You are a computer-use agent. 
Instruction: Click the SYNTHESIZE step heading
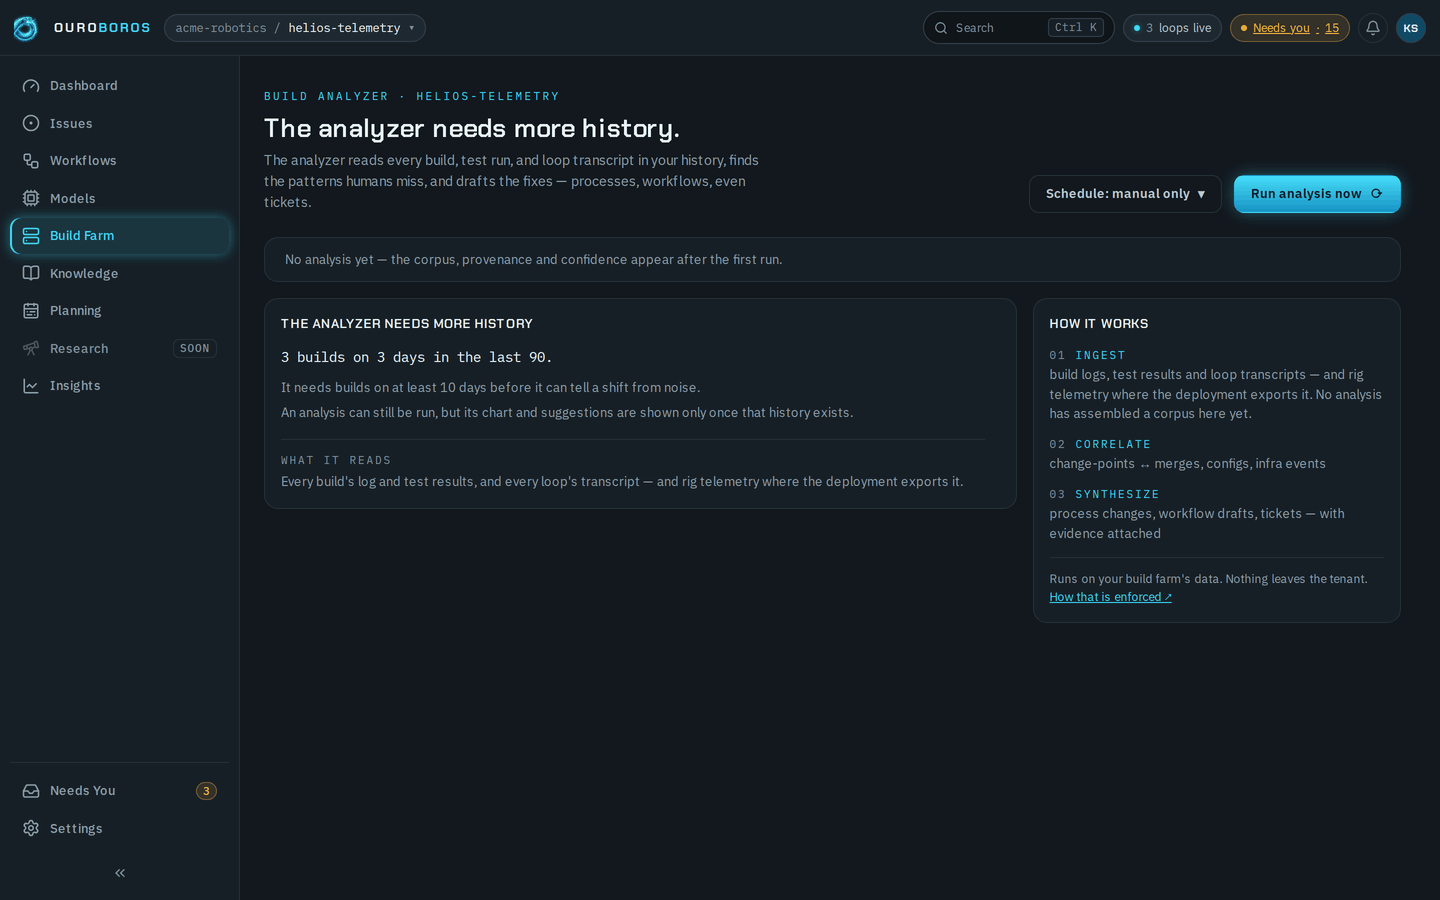[x=1117, y=494]
